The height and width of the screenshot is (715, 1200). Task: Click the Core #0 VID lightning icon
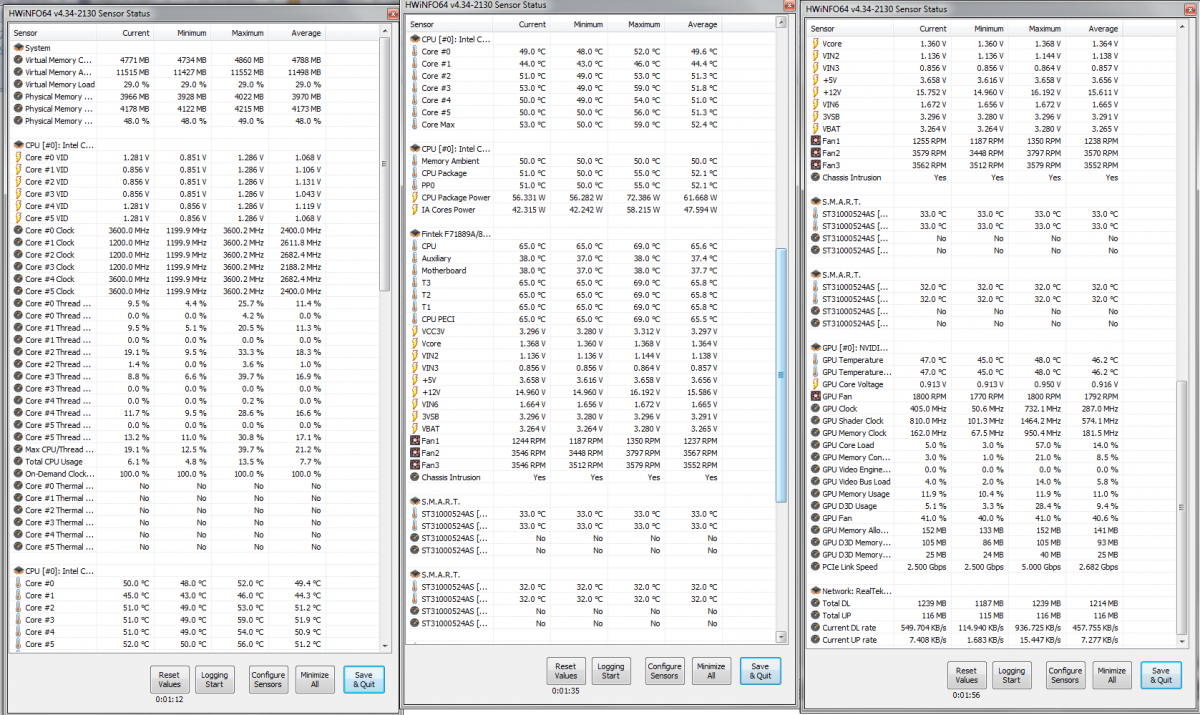17,157
